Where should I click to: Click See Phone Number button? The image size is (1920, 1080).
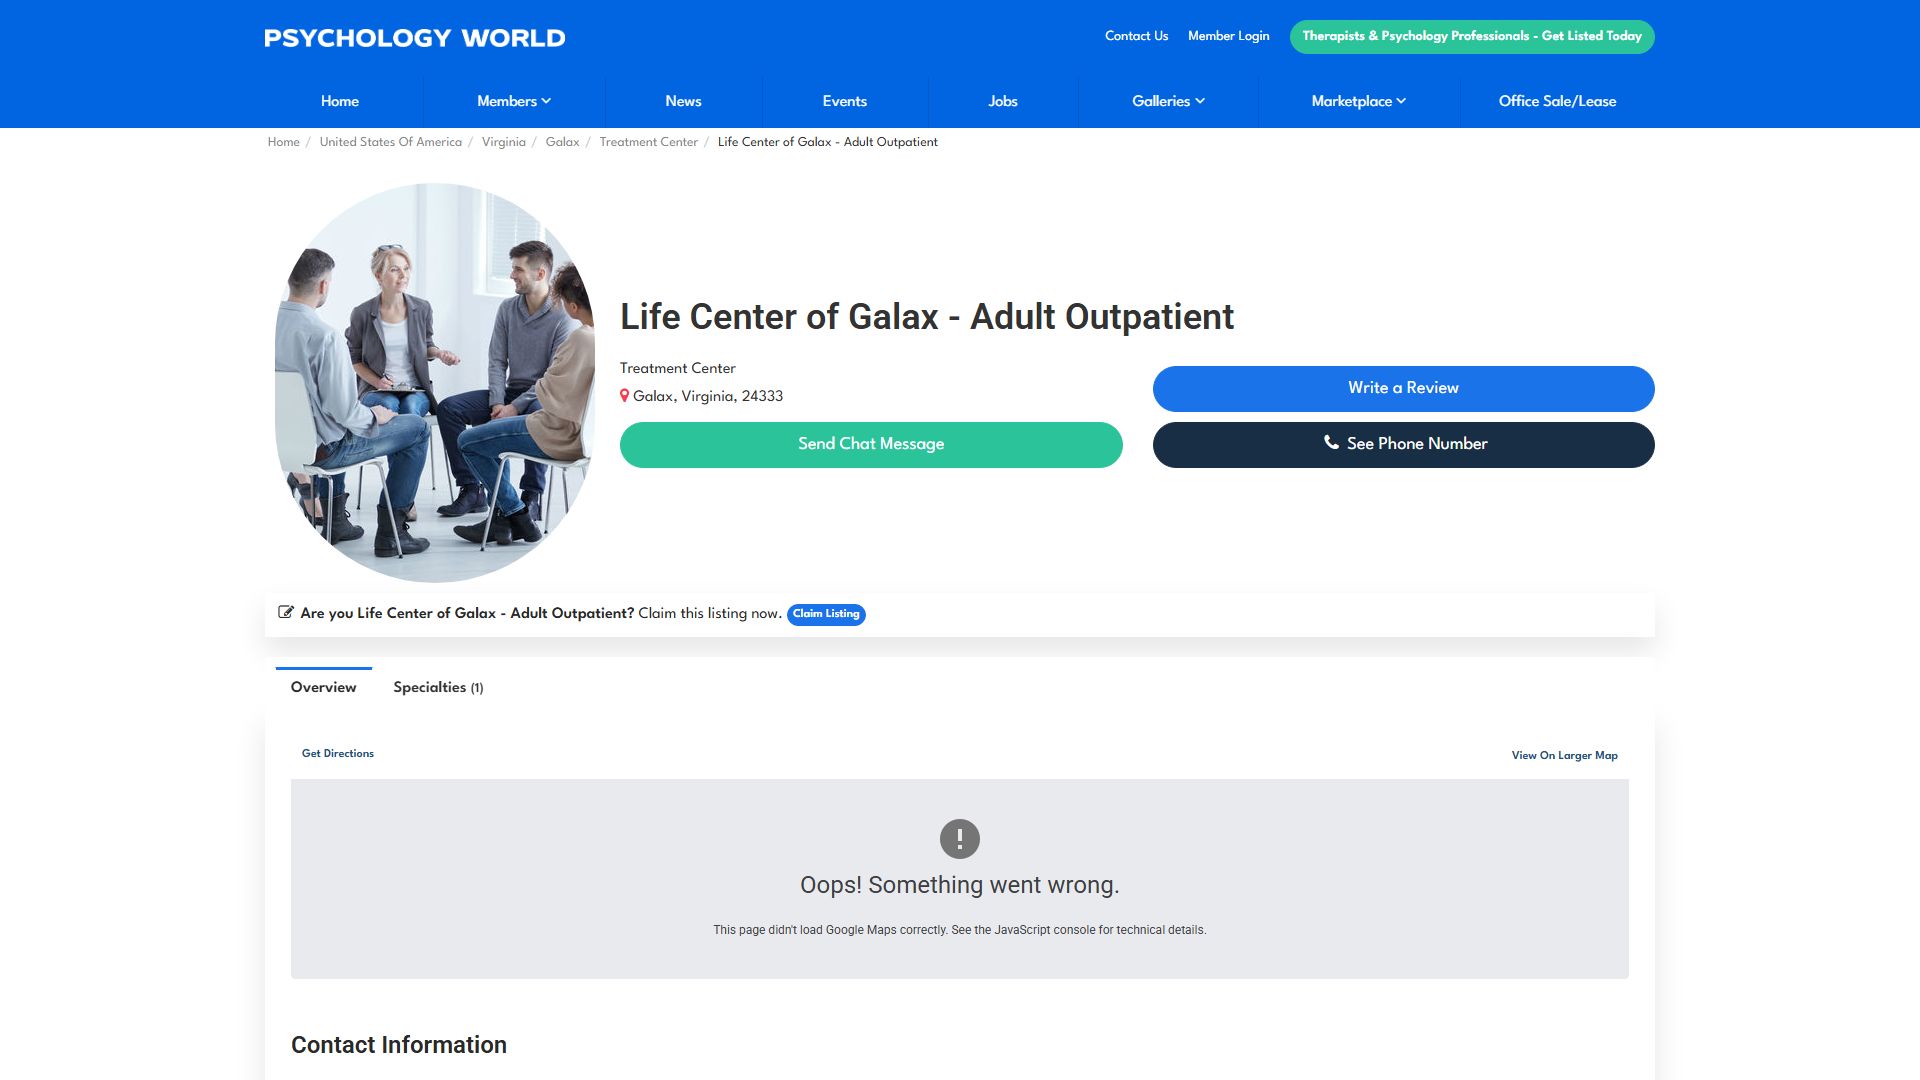1403,444
